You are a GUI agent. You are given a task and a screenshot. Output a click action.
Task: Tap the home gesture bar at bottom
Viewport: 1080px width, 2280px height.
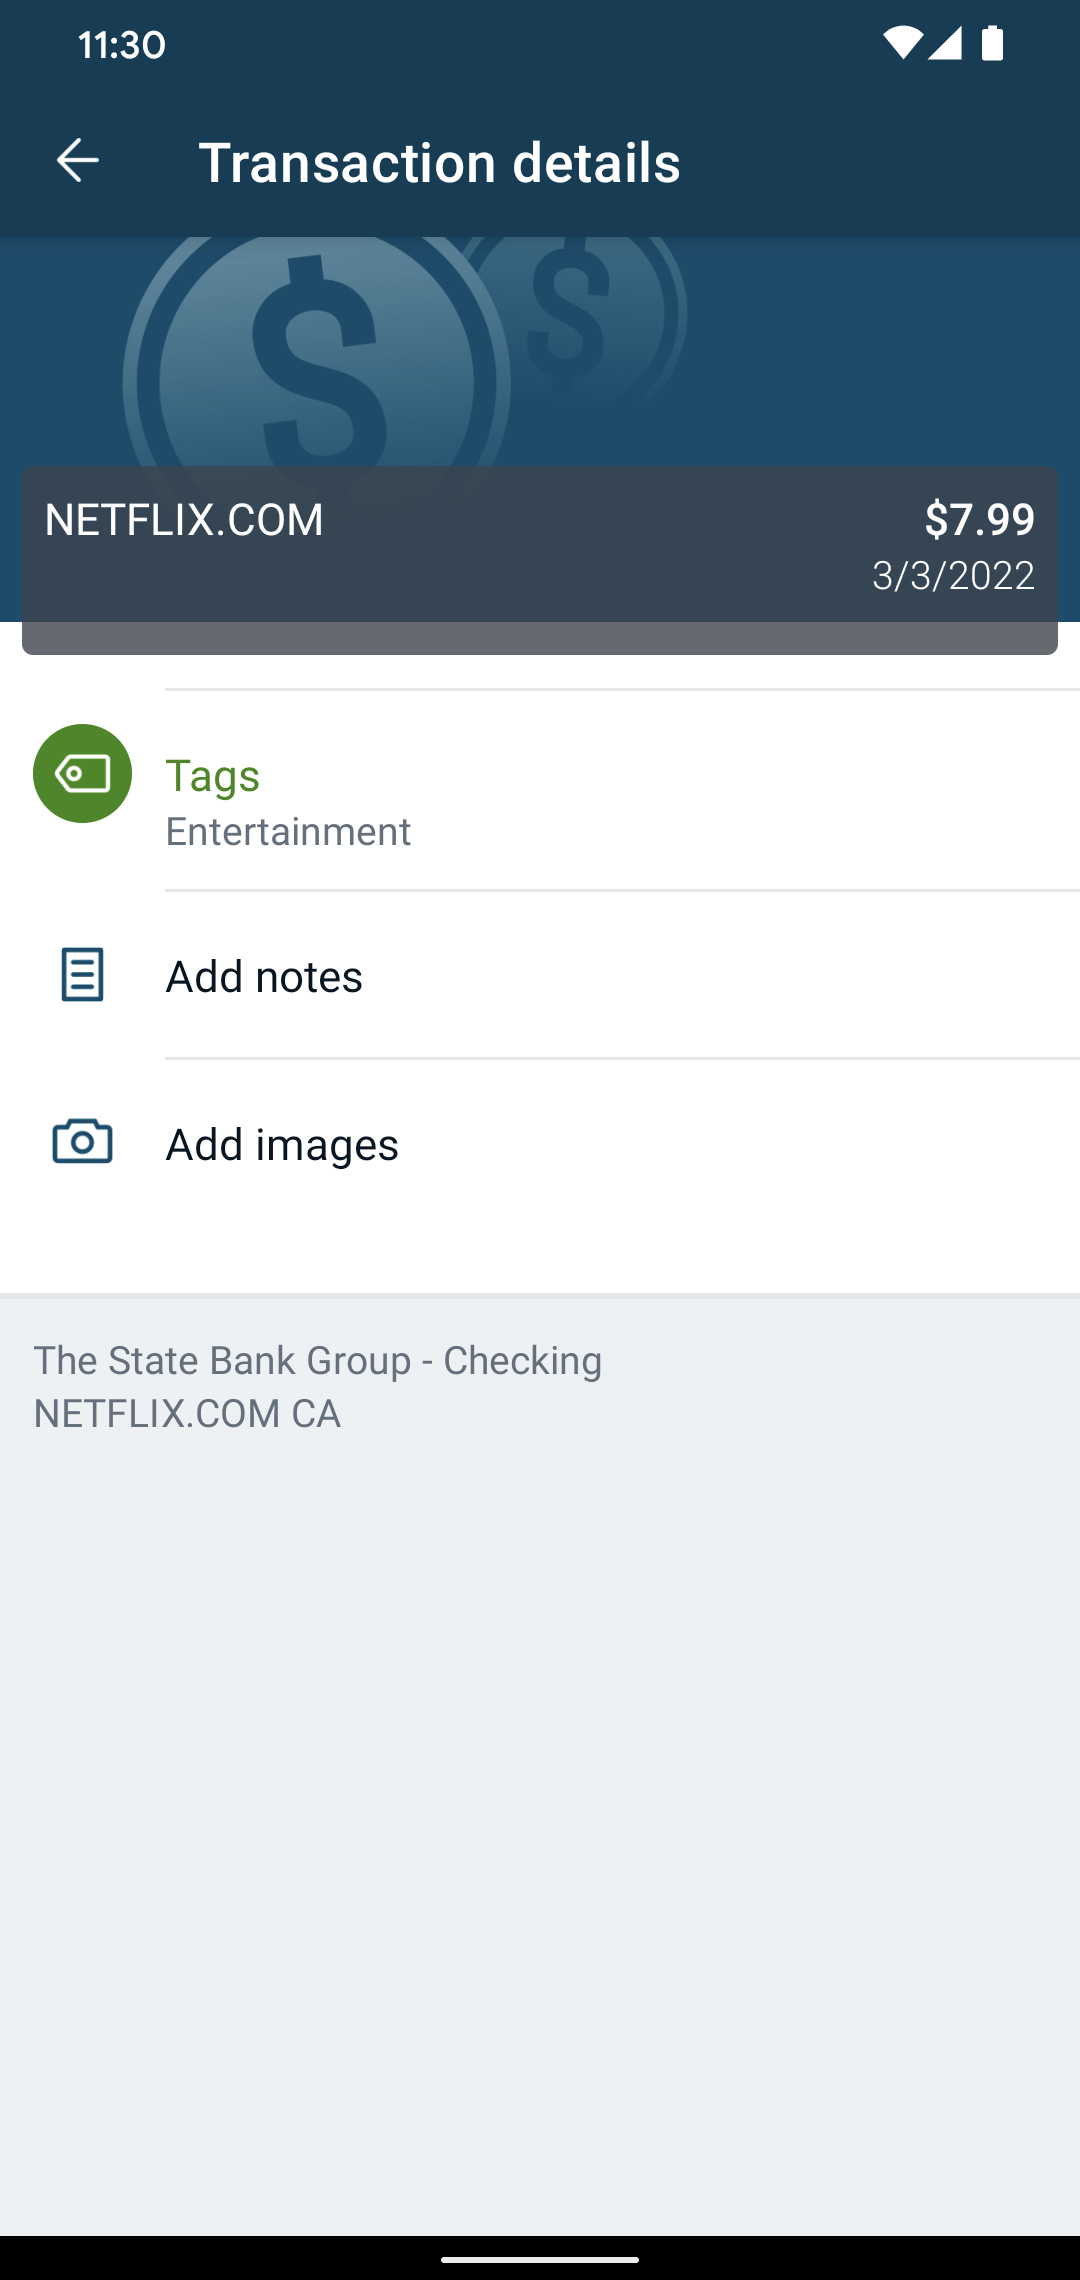tap(540, 2258)
